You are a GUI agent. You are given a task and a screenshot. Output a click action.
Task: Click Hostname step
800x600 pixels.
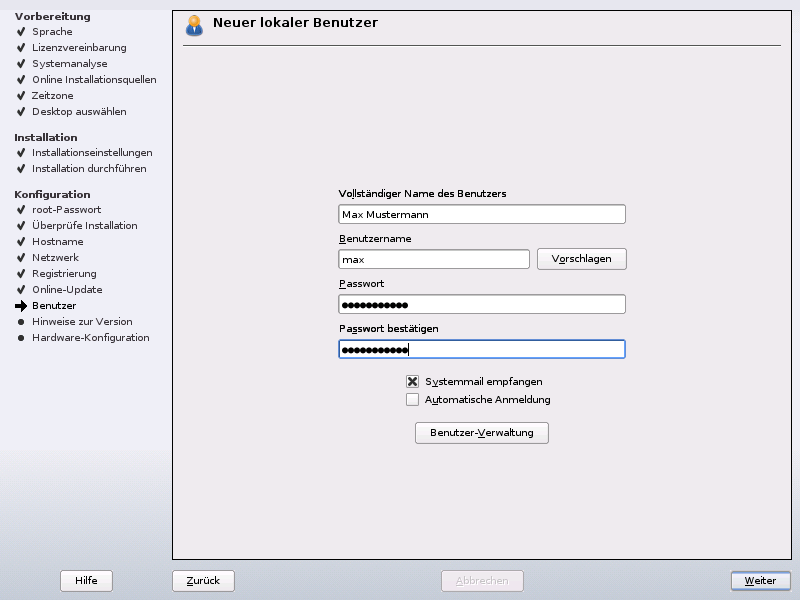pyautogui.click(x=58, y=241)
